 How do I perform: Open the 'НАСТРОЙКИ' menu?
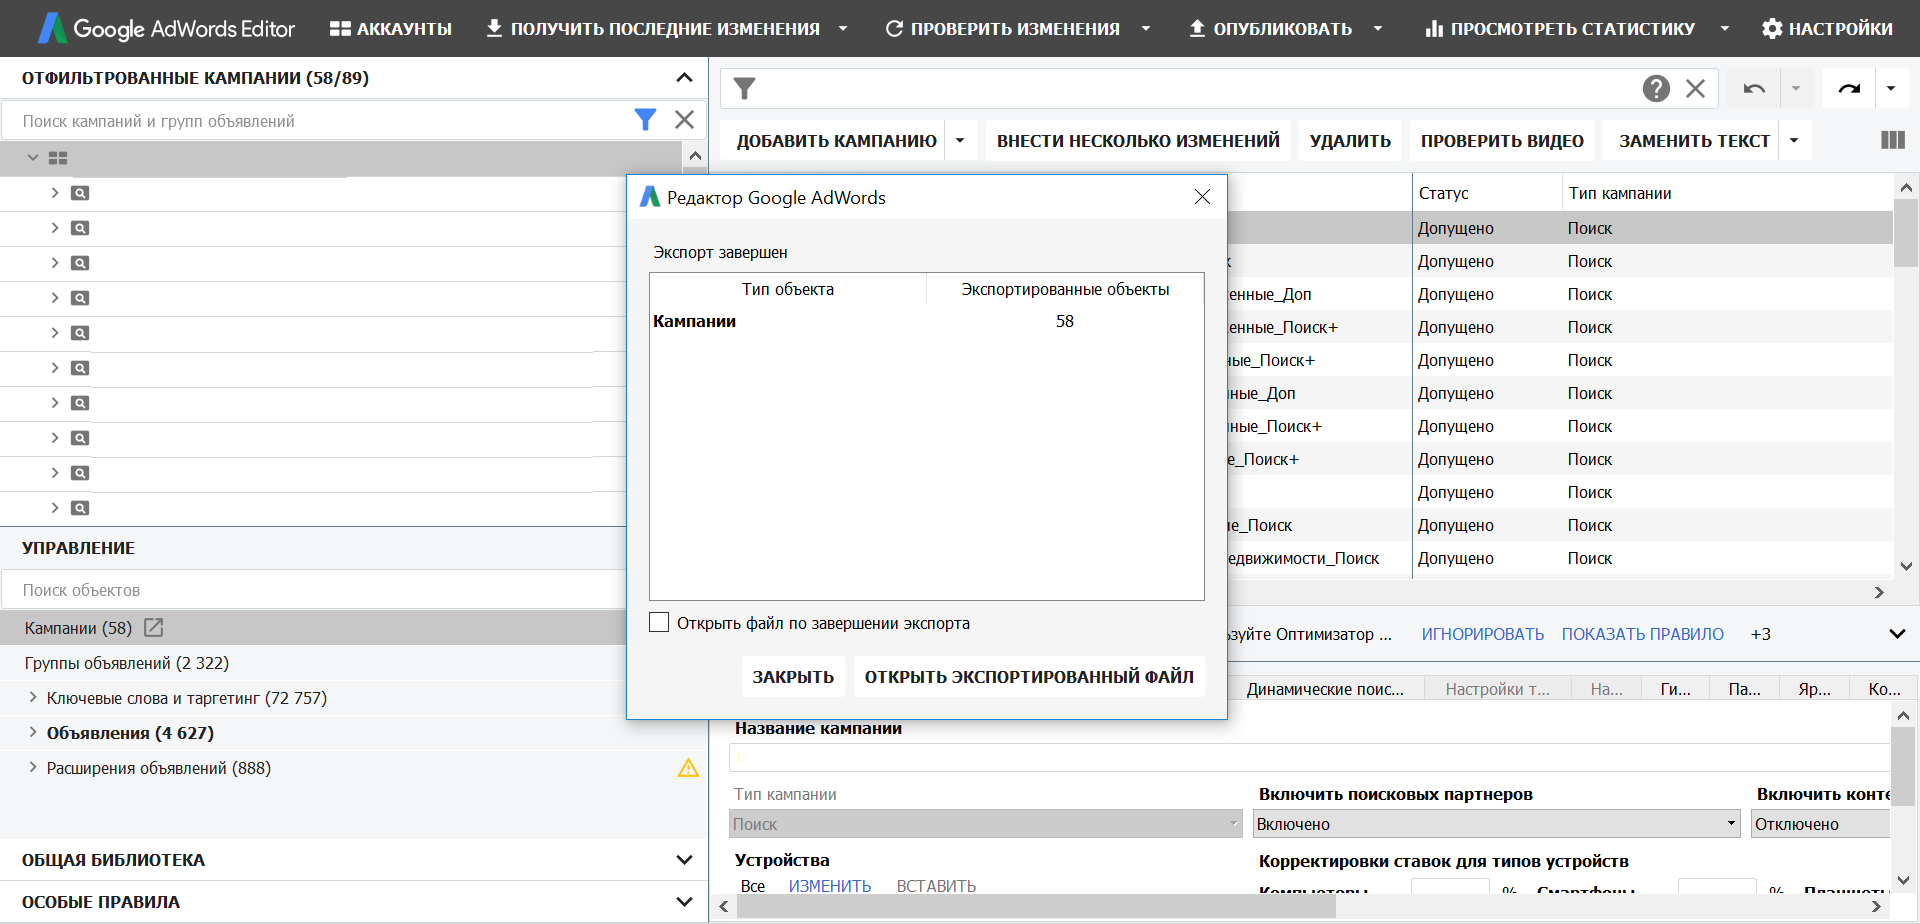1827,29
